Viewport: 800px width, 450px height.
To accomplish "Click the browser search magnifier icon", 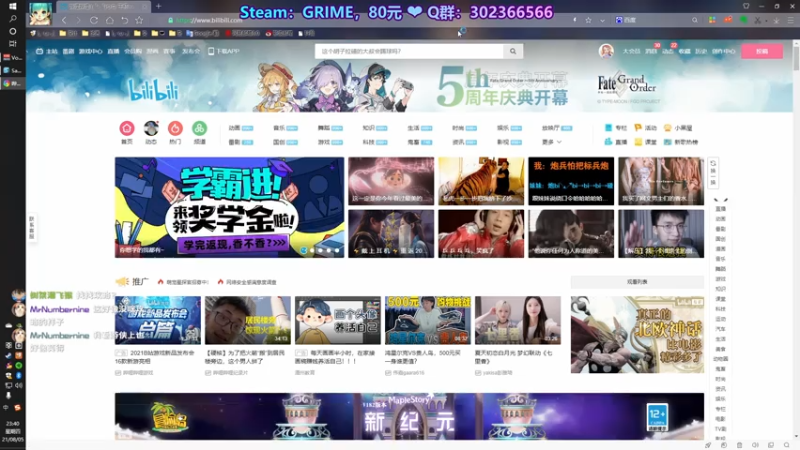I will 694,20.
